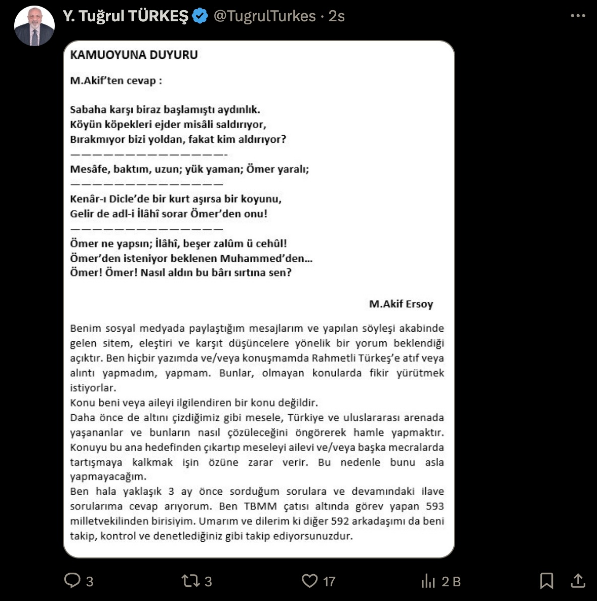Click the 2 B view count
Screen dimensions: 597x601
tap(451, 581)
